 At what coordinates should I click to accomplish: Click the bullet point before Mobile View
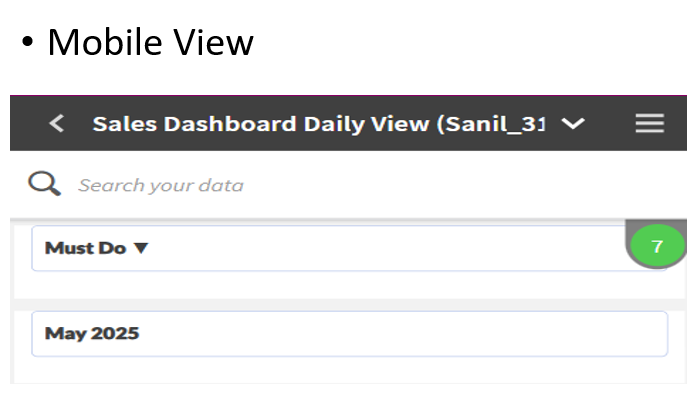click(x=28, y=43)
